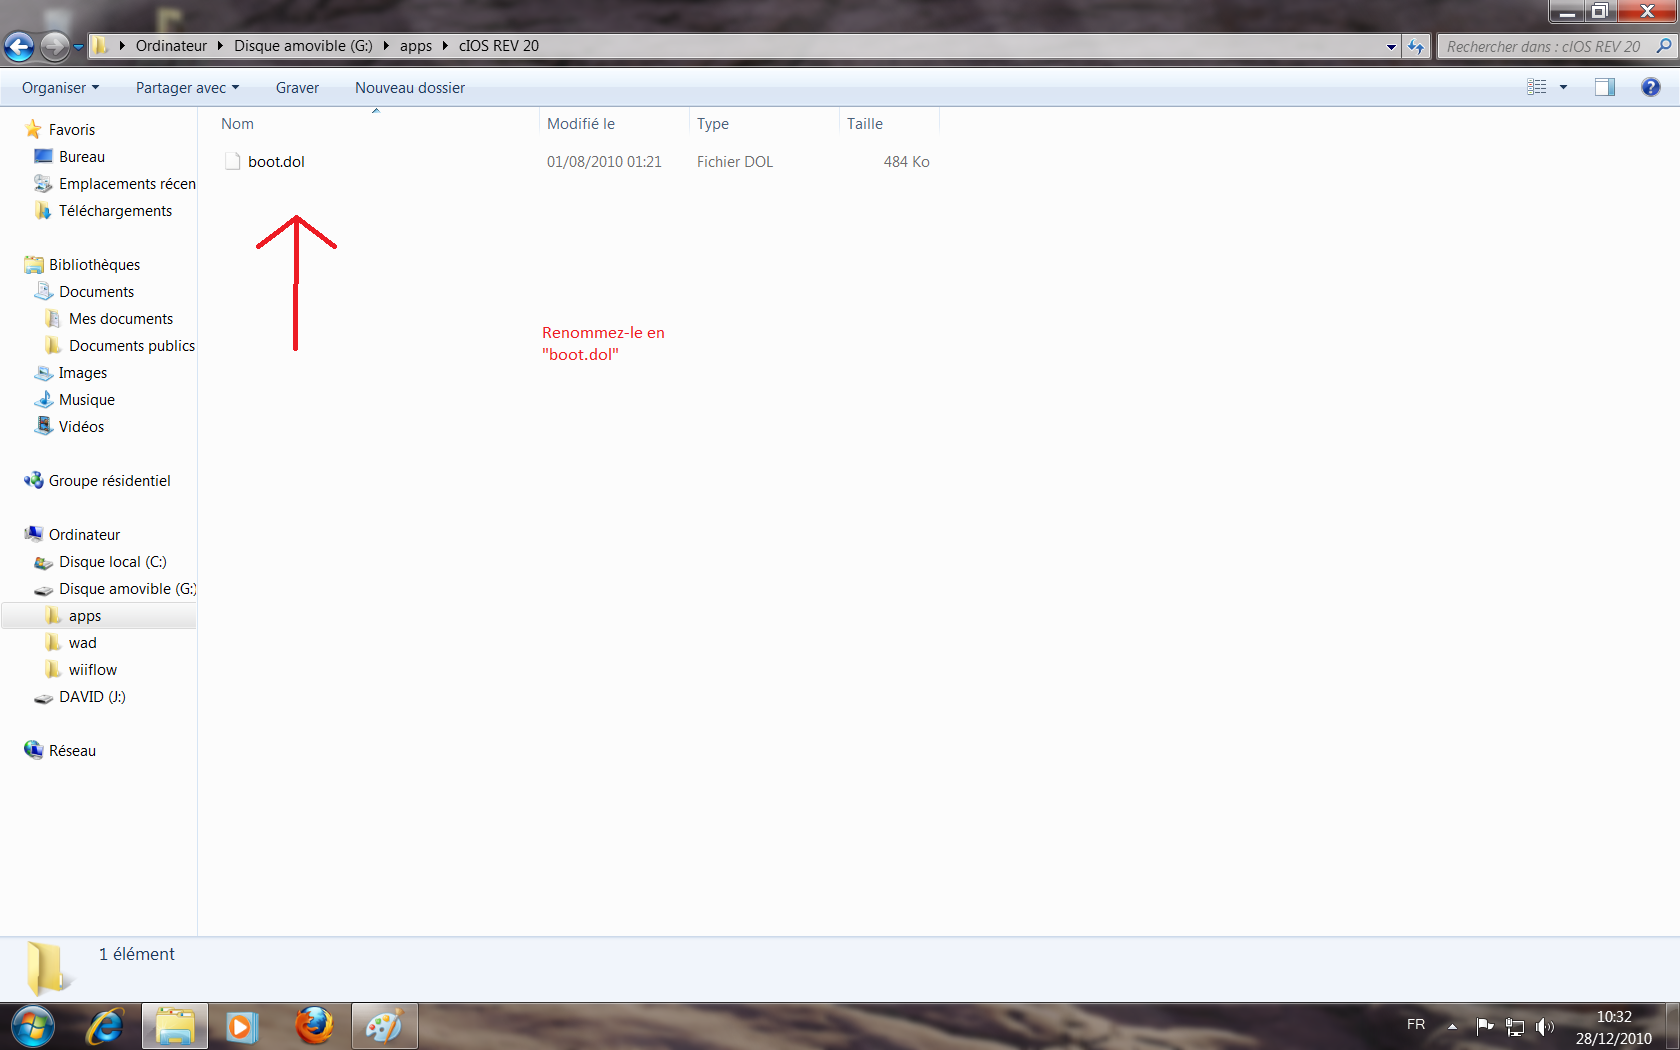Select 'Réseau' in the navigation pane
This screenshot has height=1050, width=1680.
tap(72, 751)
